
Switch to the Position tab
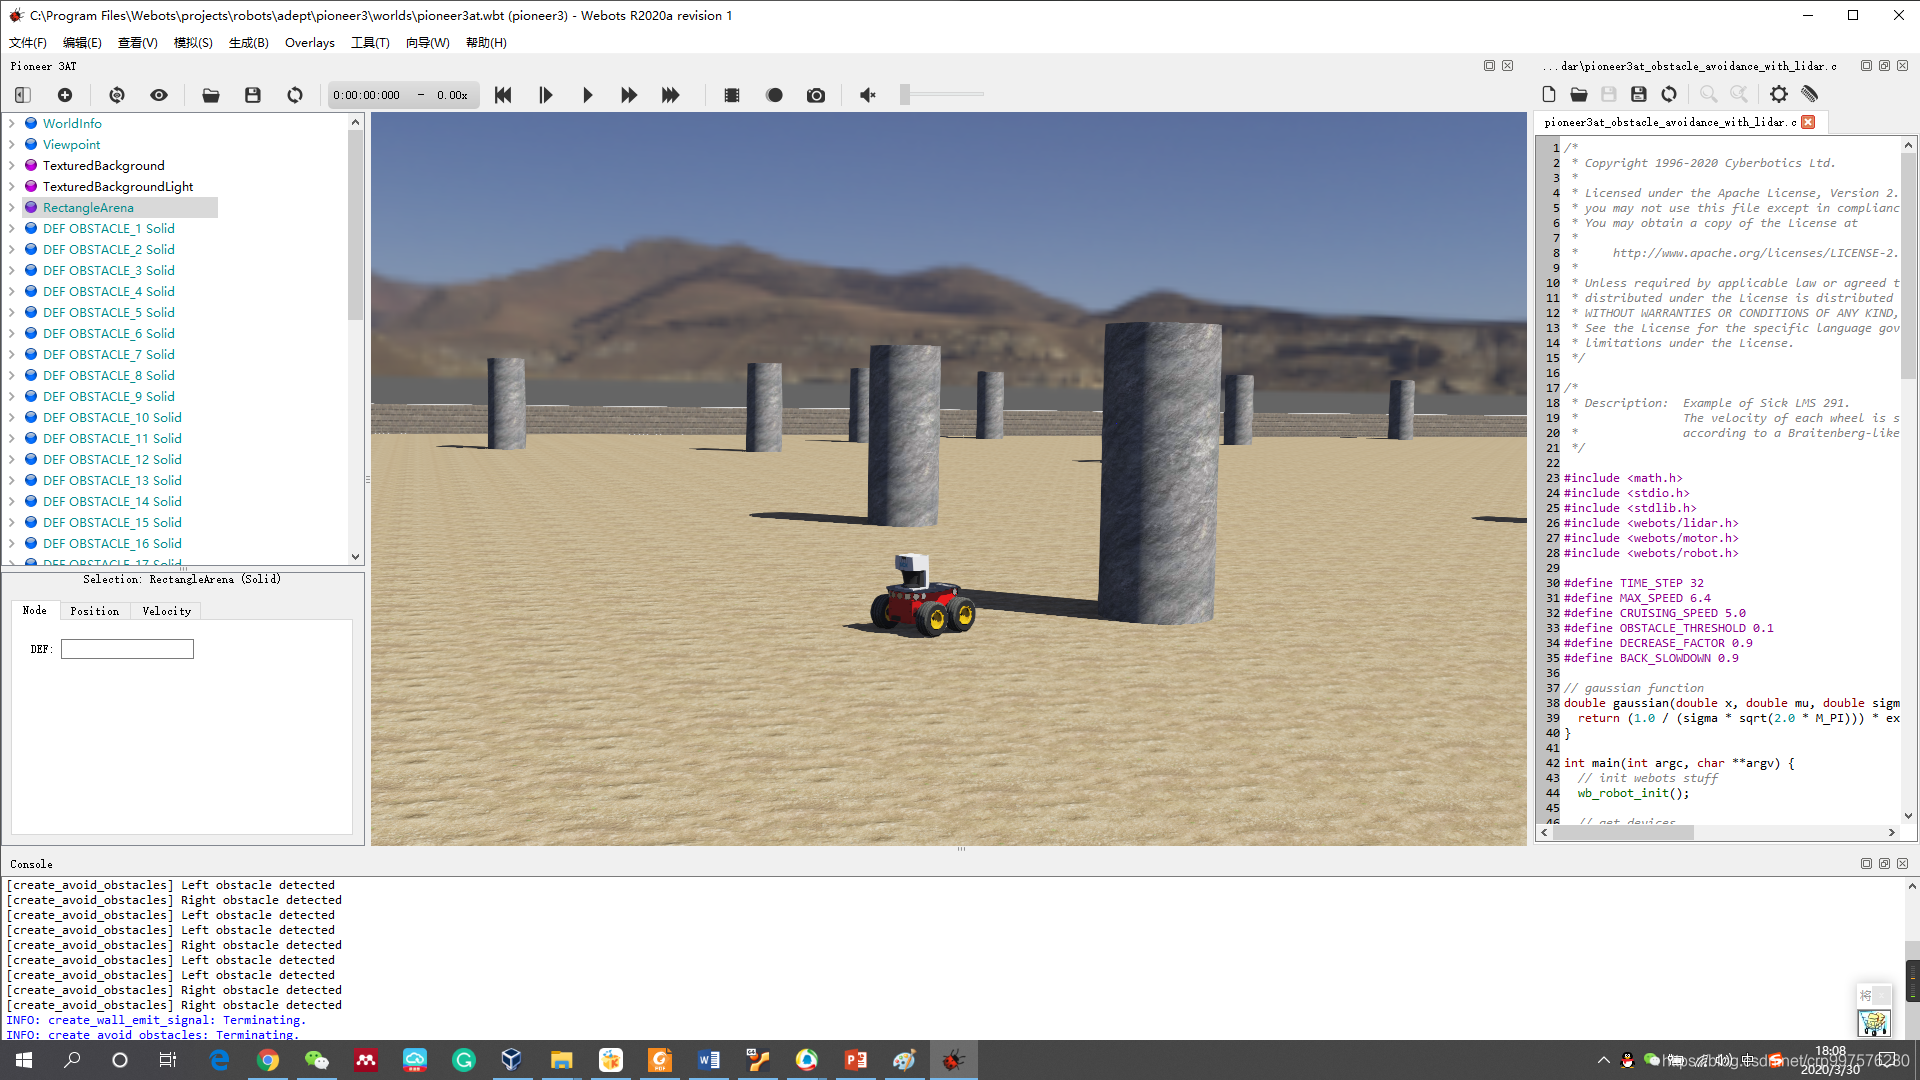click(95, 611)
